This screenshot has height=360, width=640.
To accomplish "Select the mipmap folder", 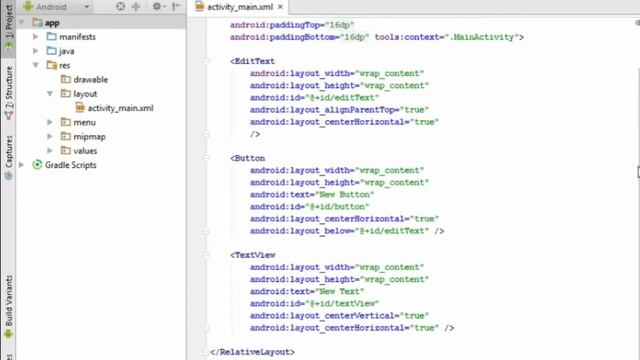I will 89,137.
